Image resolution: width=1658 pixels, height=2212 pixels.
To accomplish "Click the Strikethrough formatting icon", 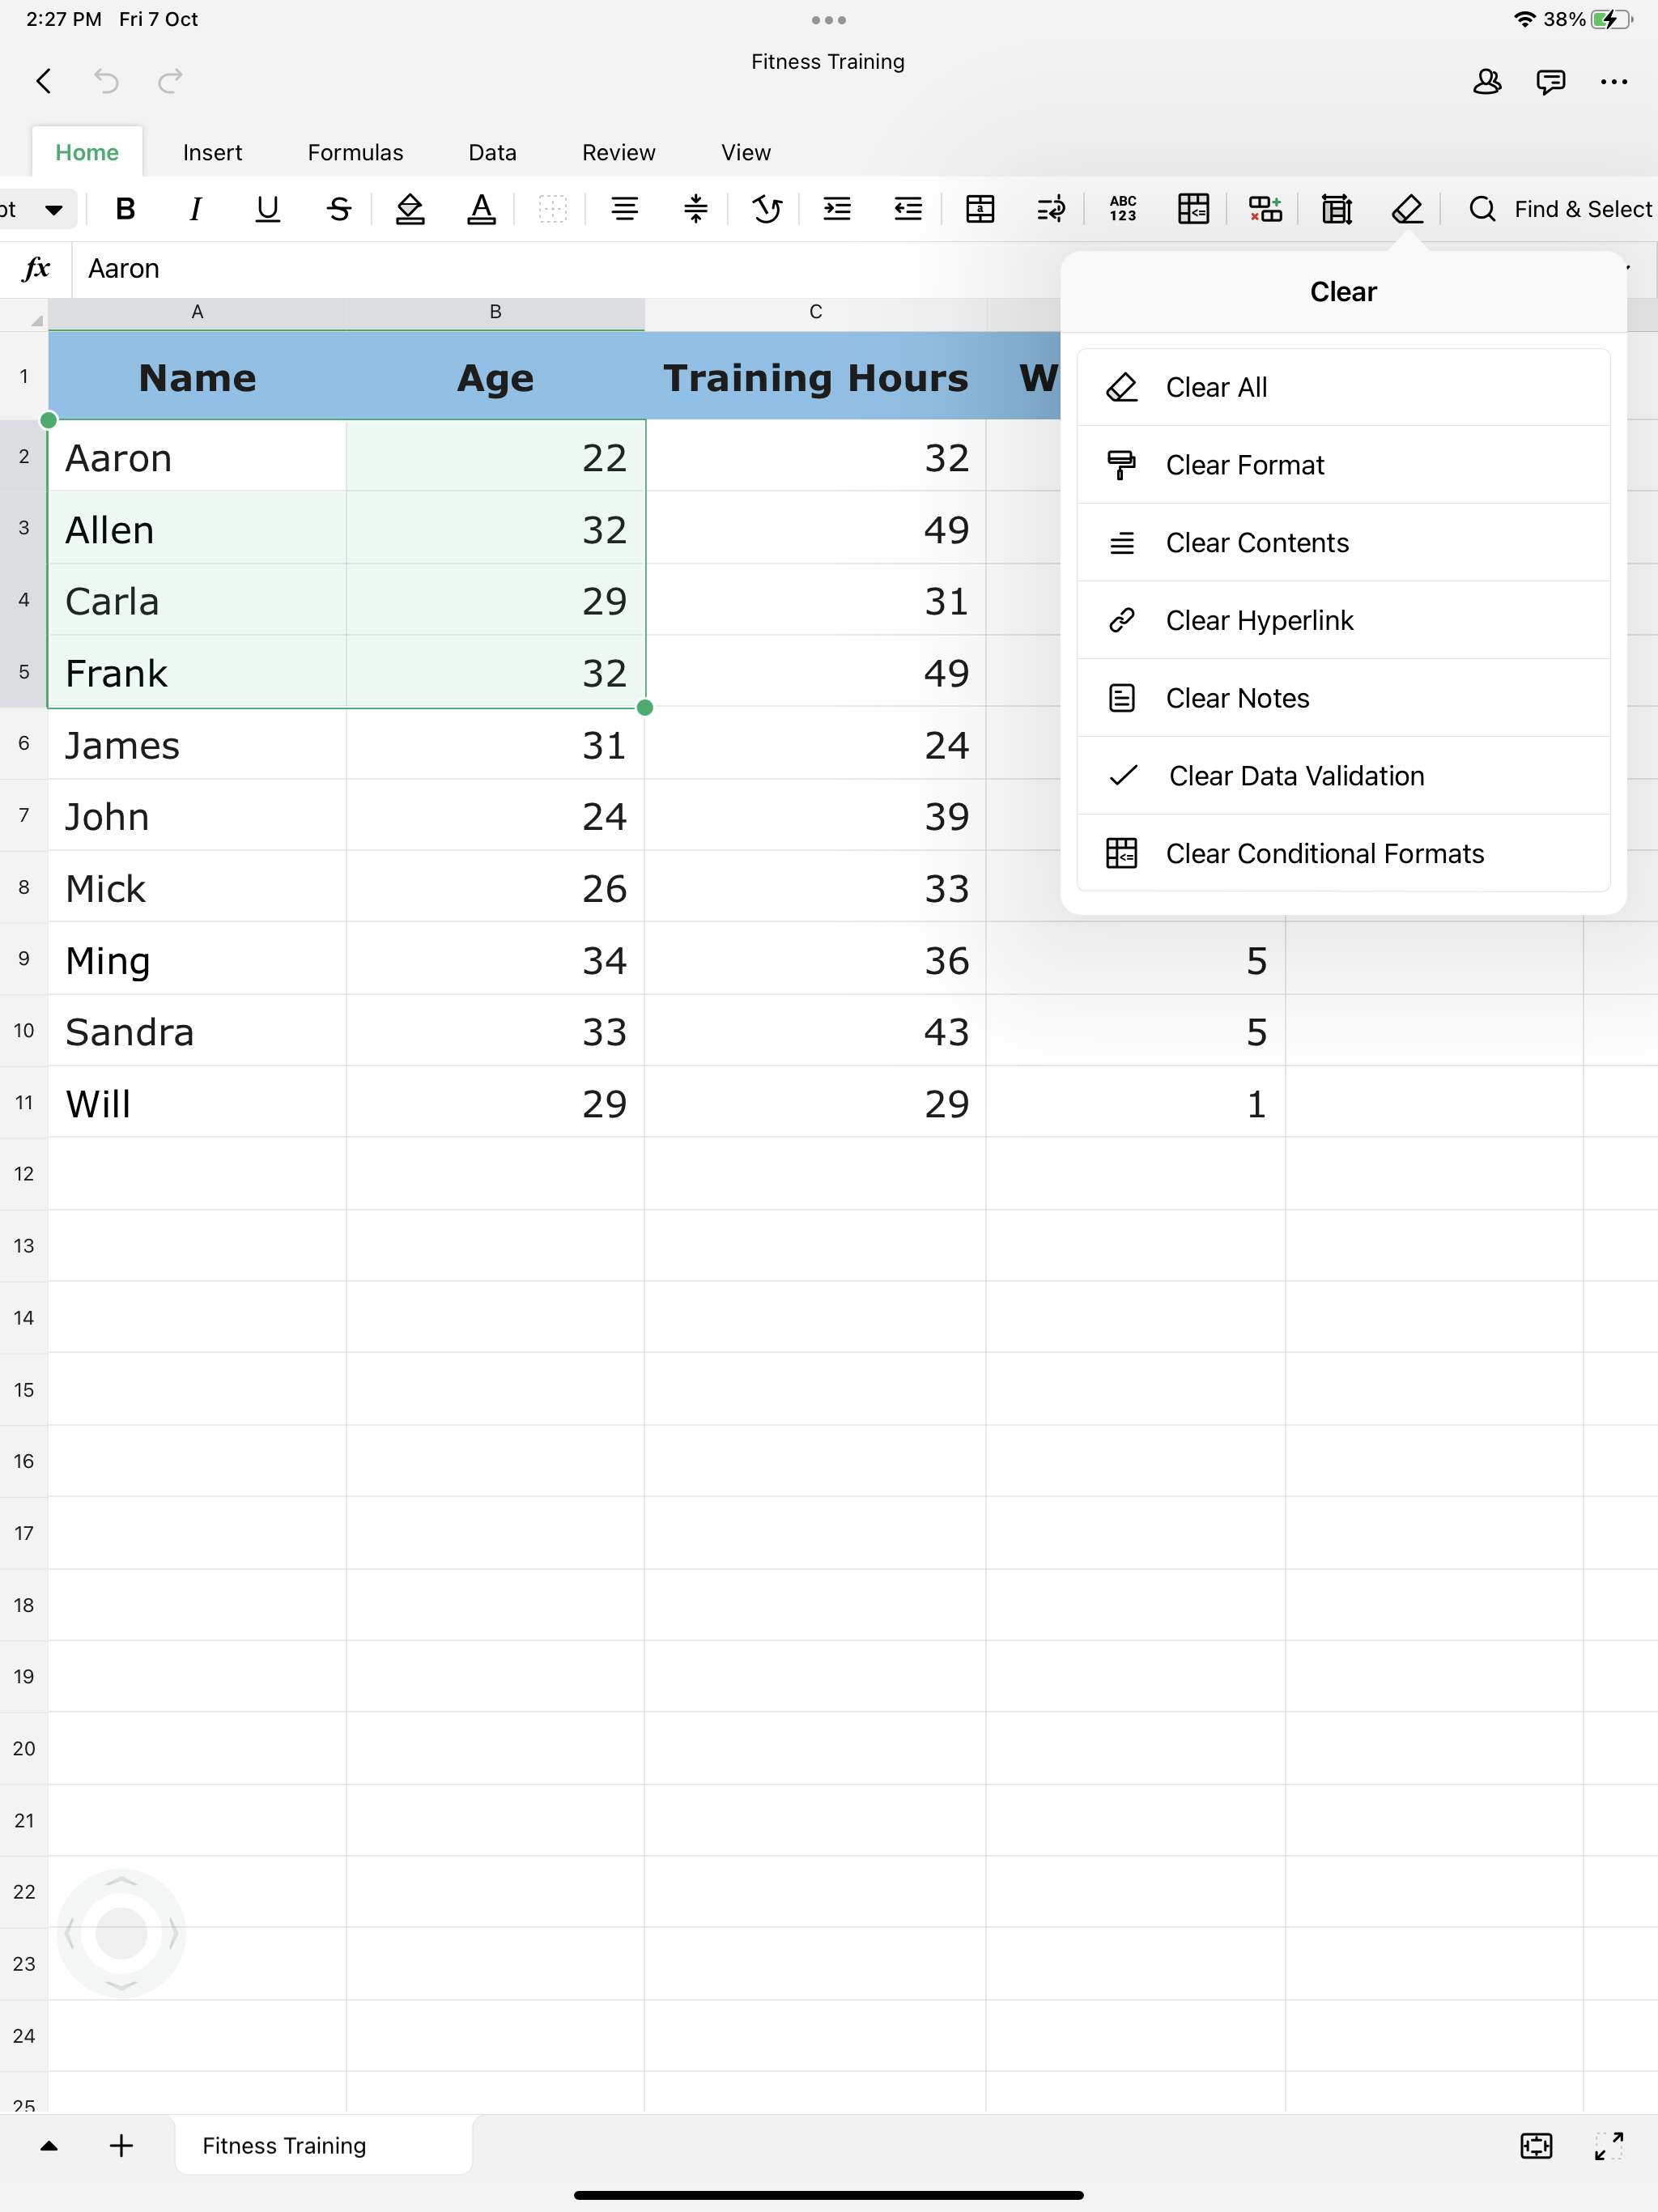I will [x=339, y=209].
